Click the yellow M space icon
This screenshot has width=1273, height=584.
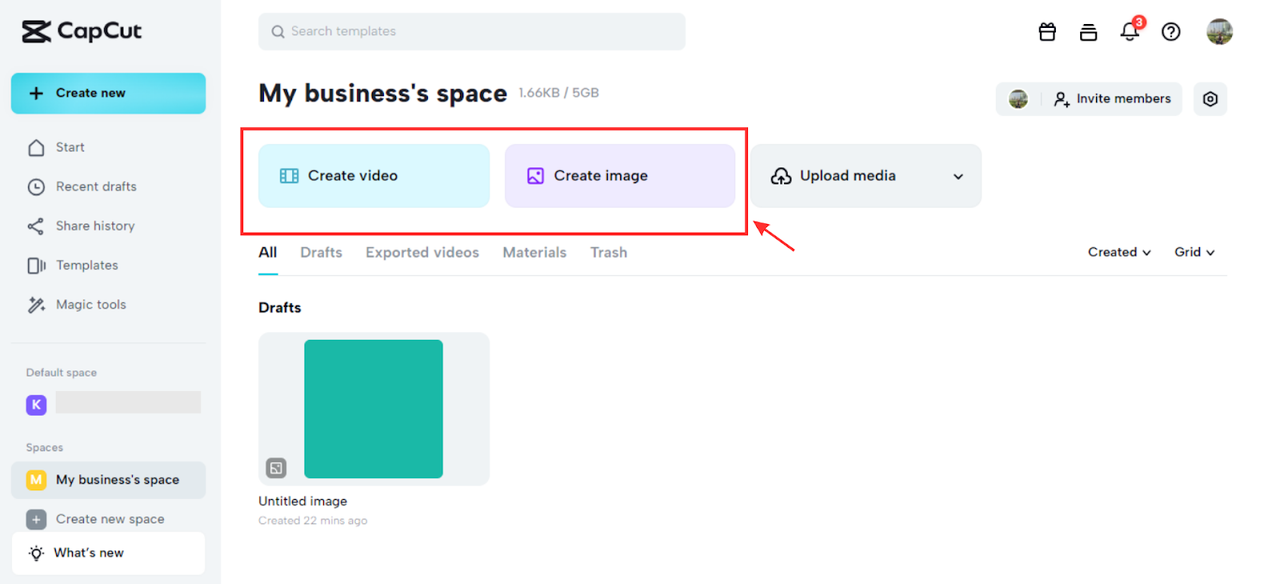click(x=36, y=480)
